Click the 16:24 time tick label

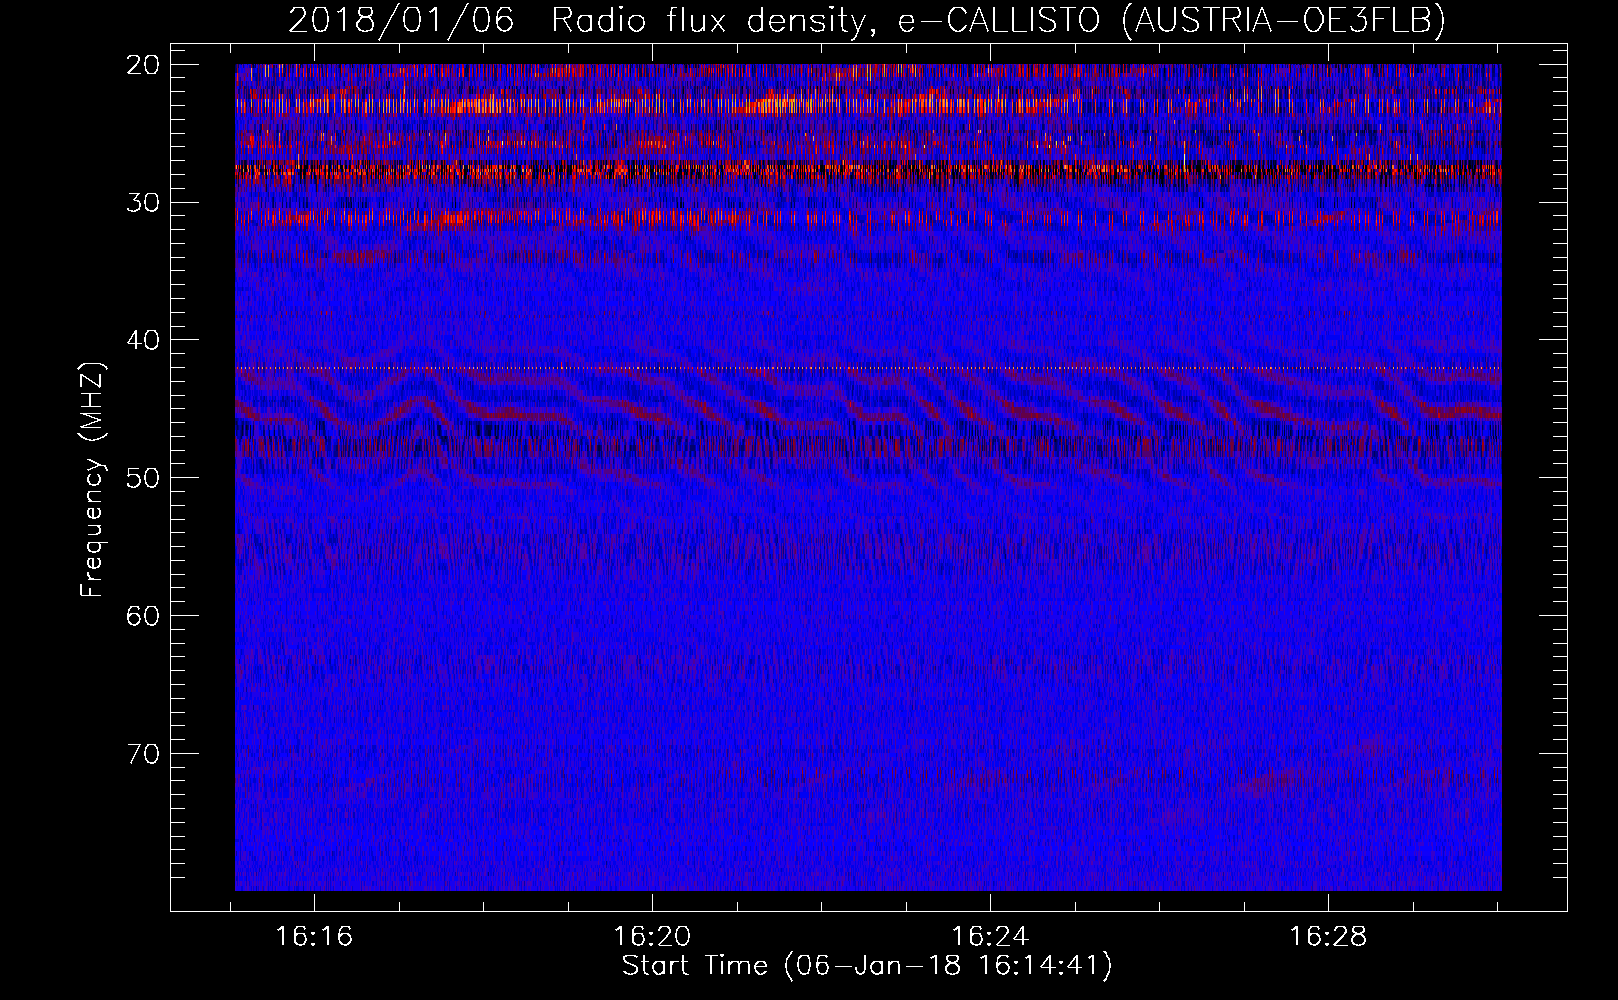pyautogui.click(x=990, y=937)
